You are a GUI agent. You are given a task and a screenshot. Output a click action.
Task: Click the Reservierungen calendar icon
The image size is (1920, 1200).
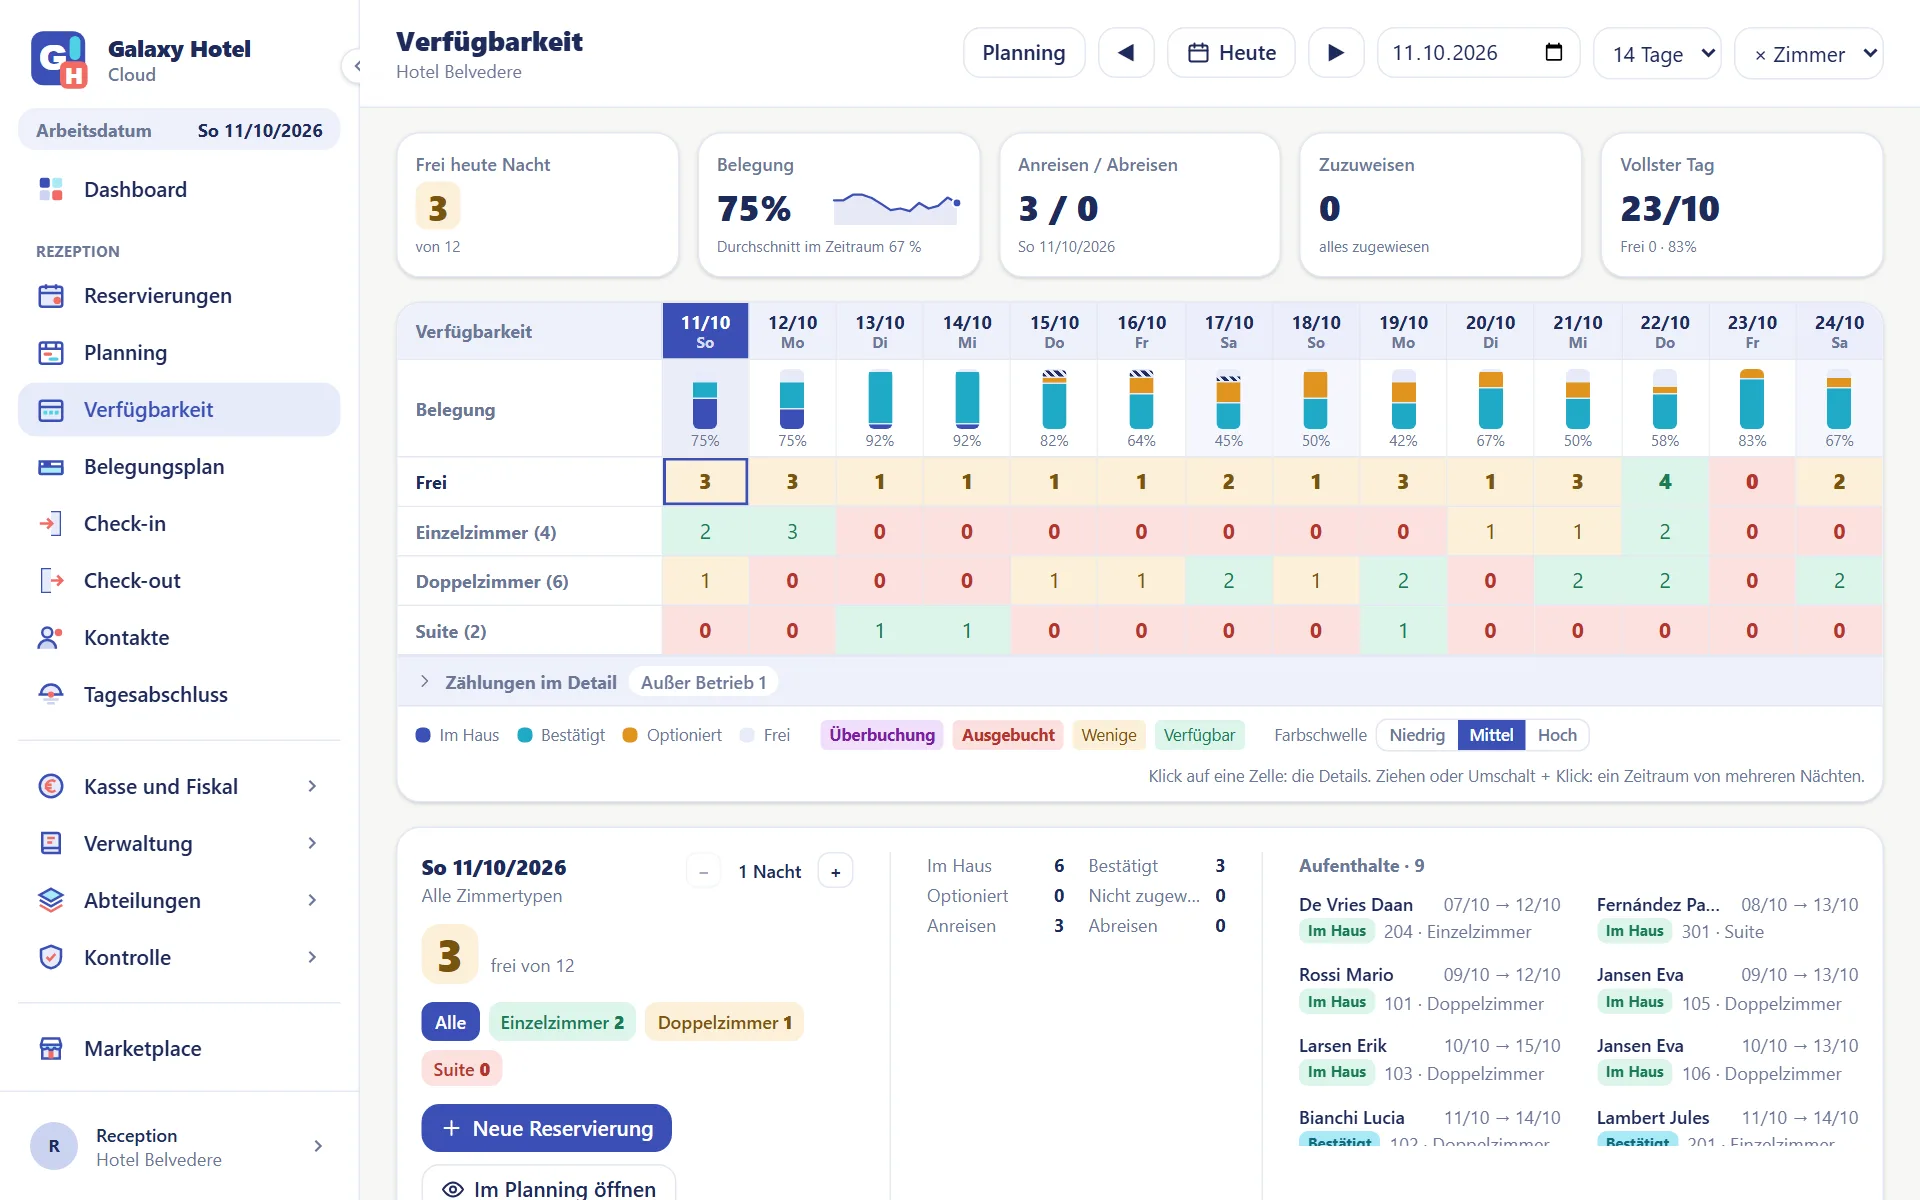coord(51,295)
